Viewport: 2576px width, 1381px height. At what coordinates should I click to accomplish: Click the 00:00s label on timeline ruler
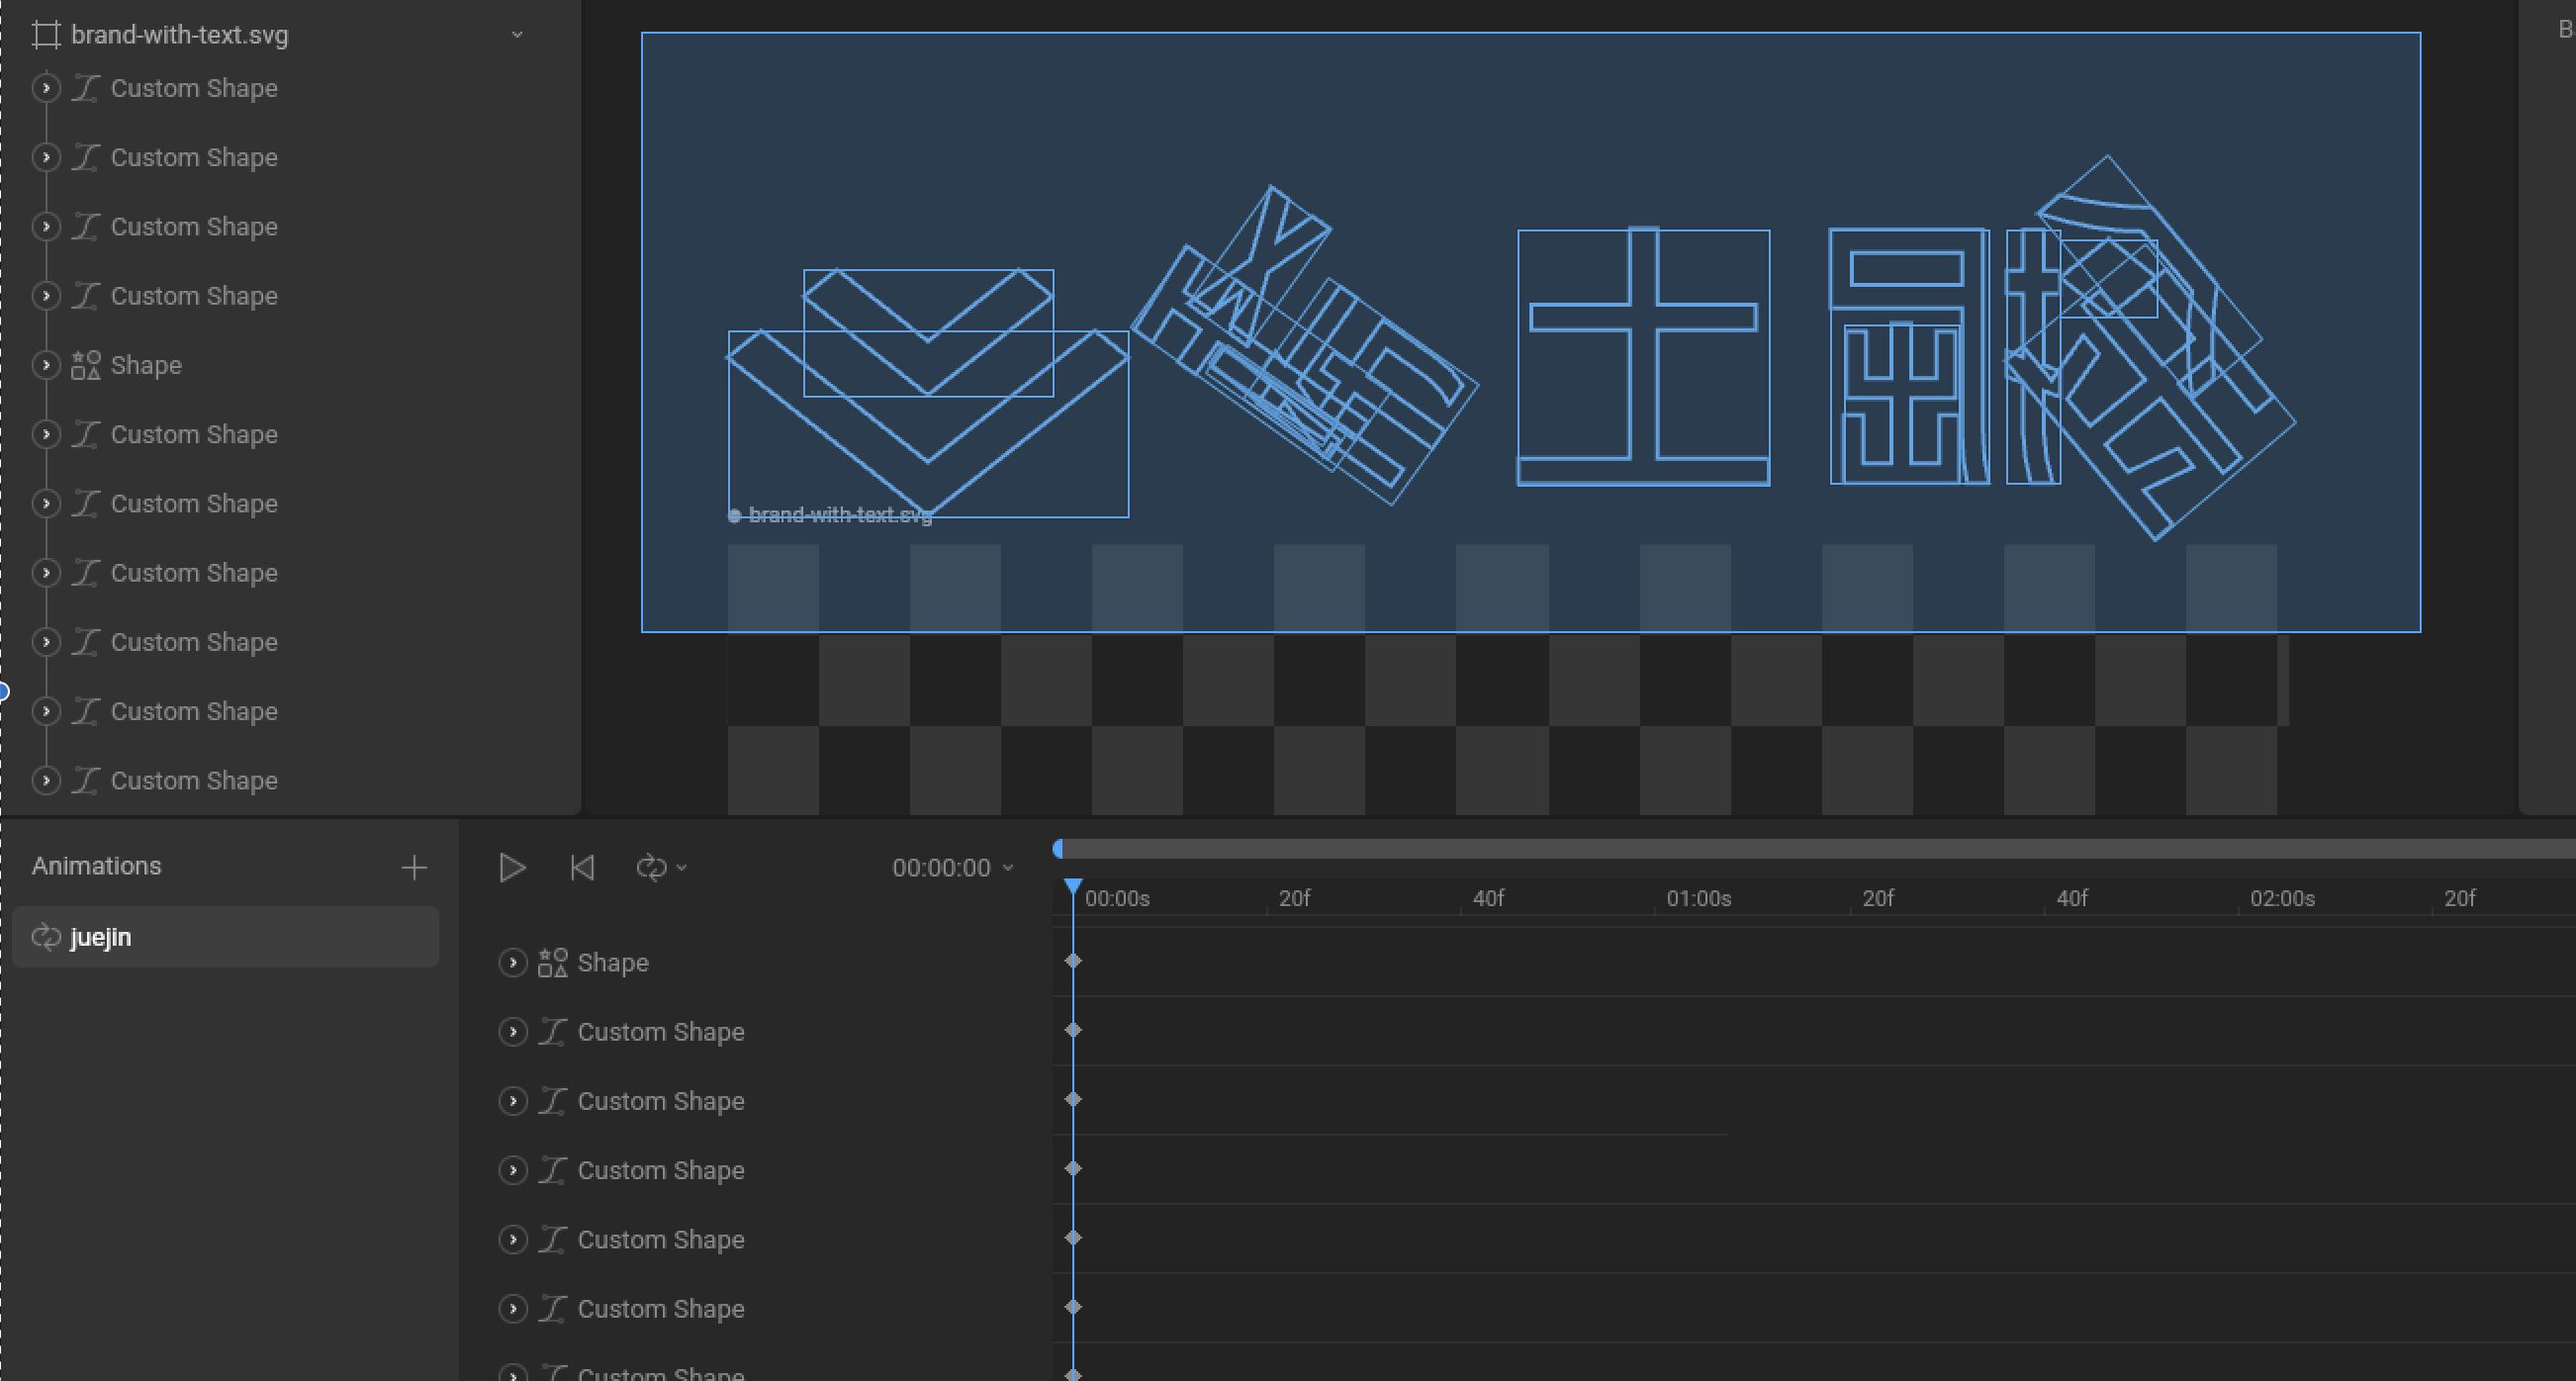(x=1117, y=898)
